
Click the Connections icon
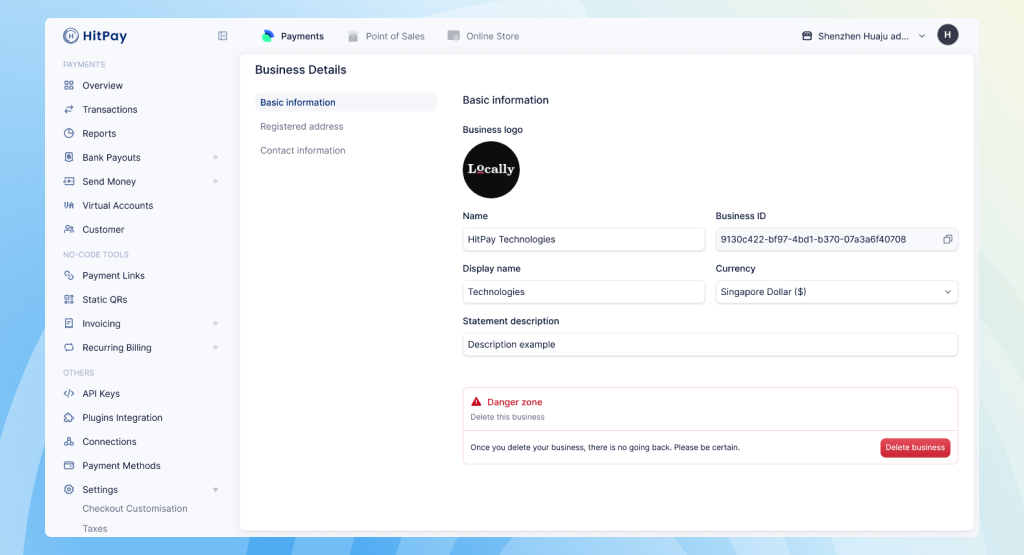tap(69, 441)
